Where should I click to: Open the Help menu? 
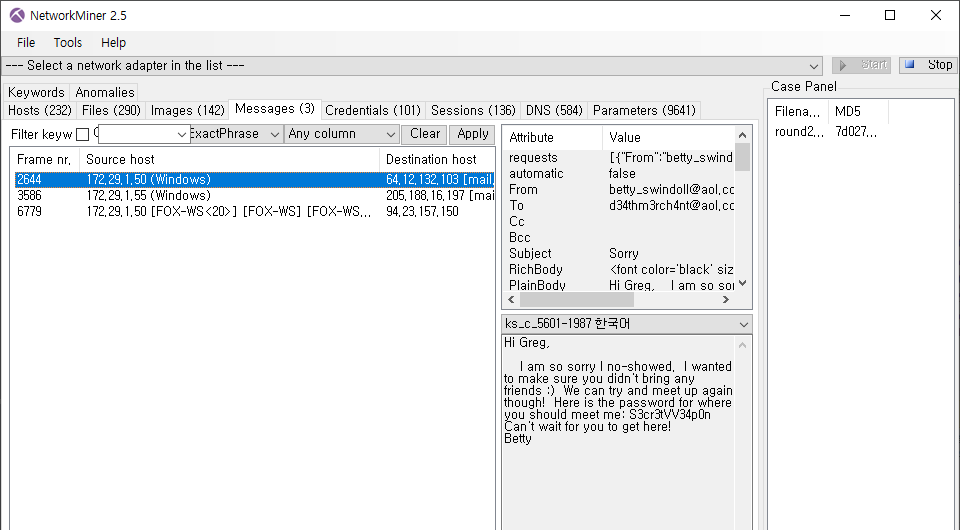pos(113,42)
